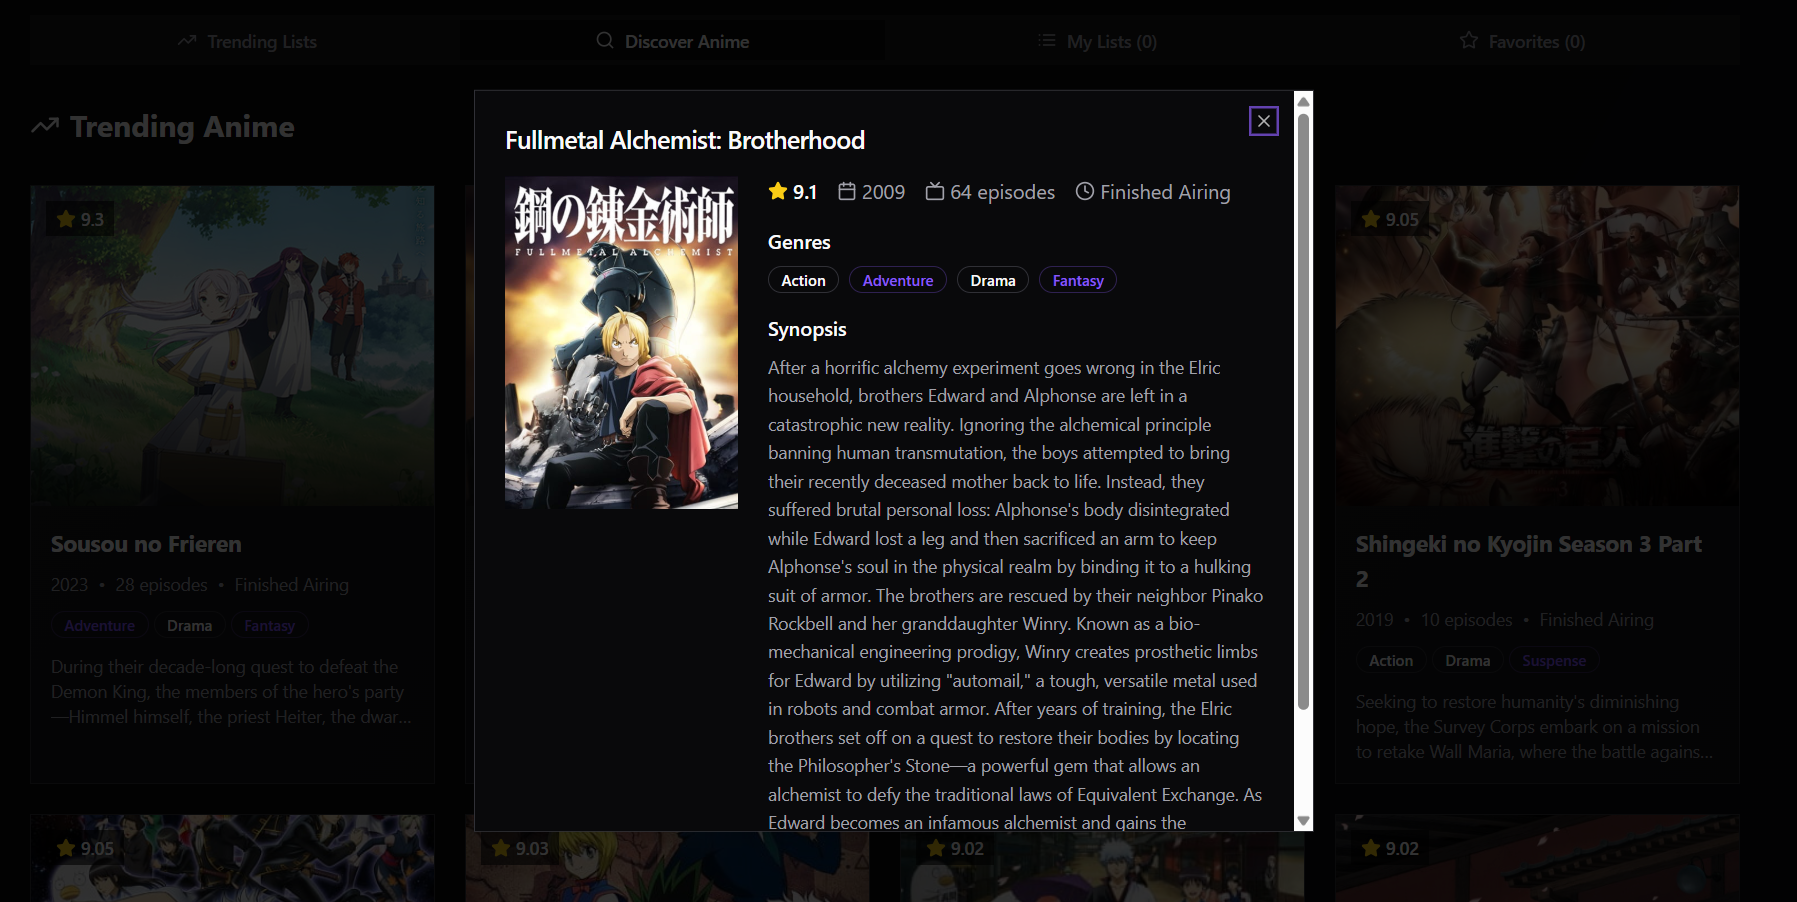The width and height of the screenshot is (1797, 902).
Task: Click the trend icon beside Trending Anime heading
Action: coord(45,126)
